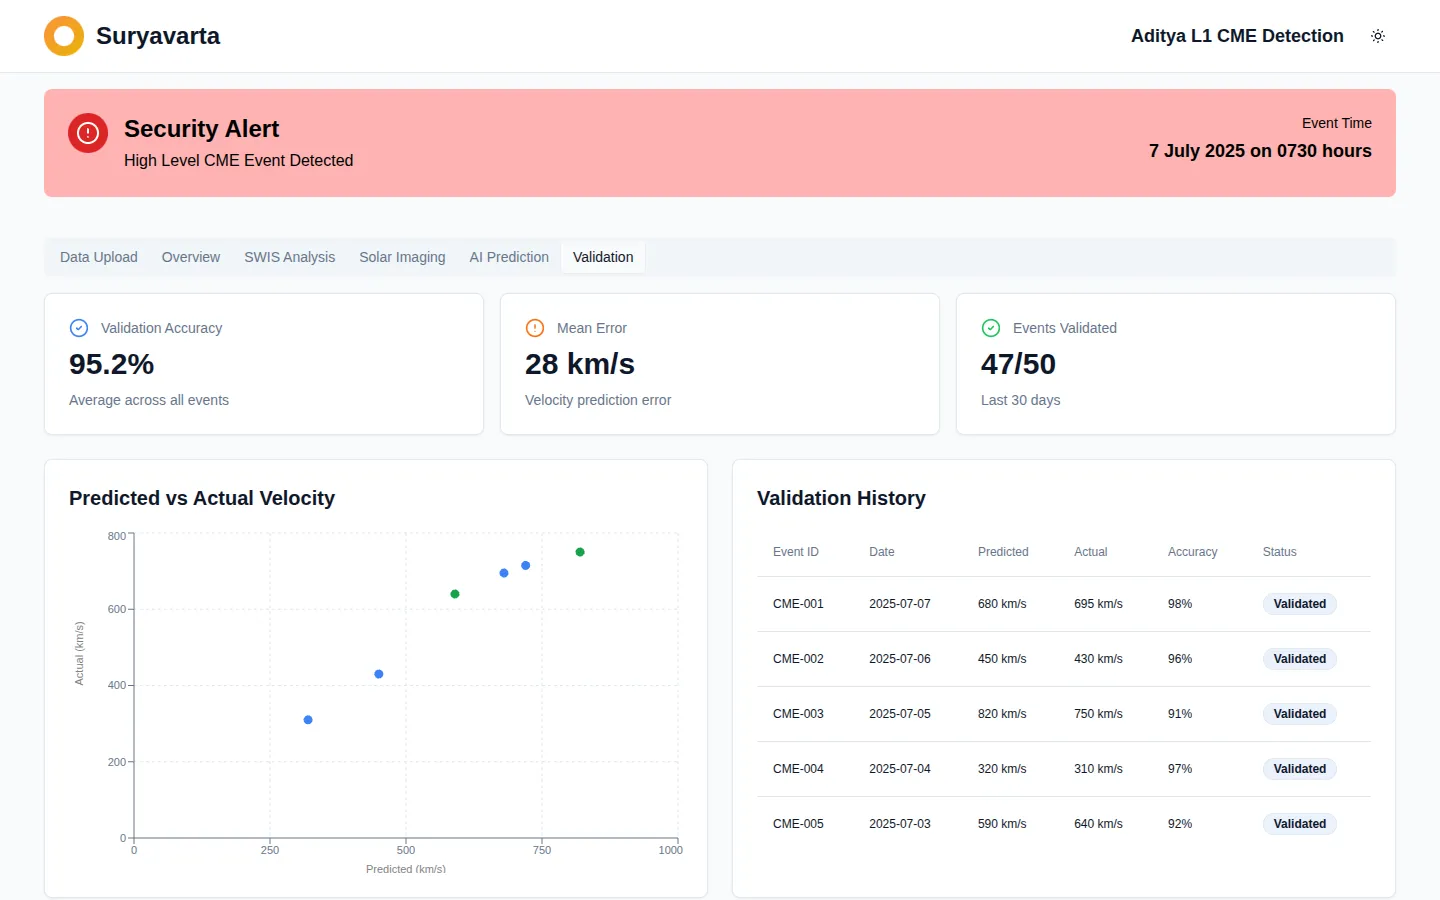Click the Events Validated green check icon

tap(991, 328)
